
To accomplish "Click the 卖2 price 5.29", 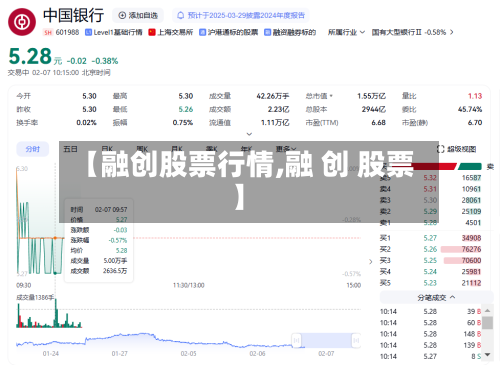I will click(430, 211).
